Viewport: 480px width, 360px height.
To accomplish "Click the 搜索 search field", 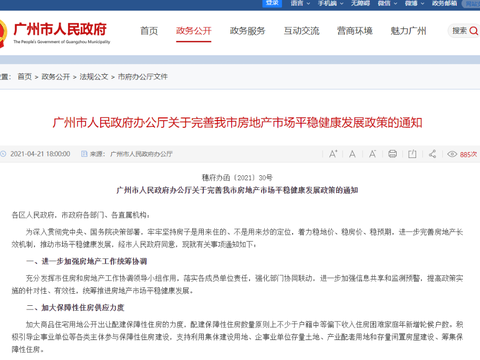I will click(x=464, y=31).
